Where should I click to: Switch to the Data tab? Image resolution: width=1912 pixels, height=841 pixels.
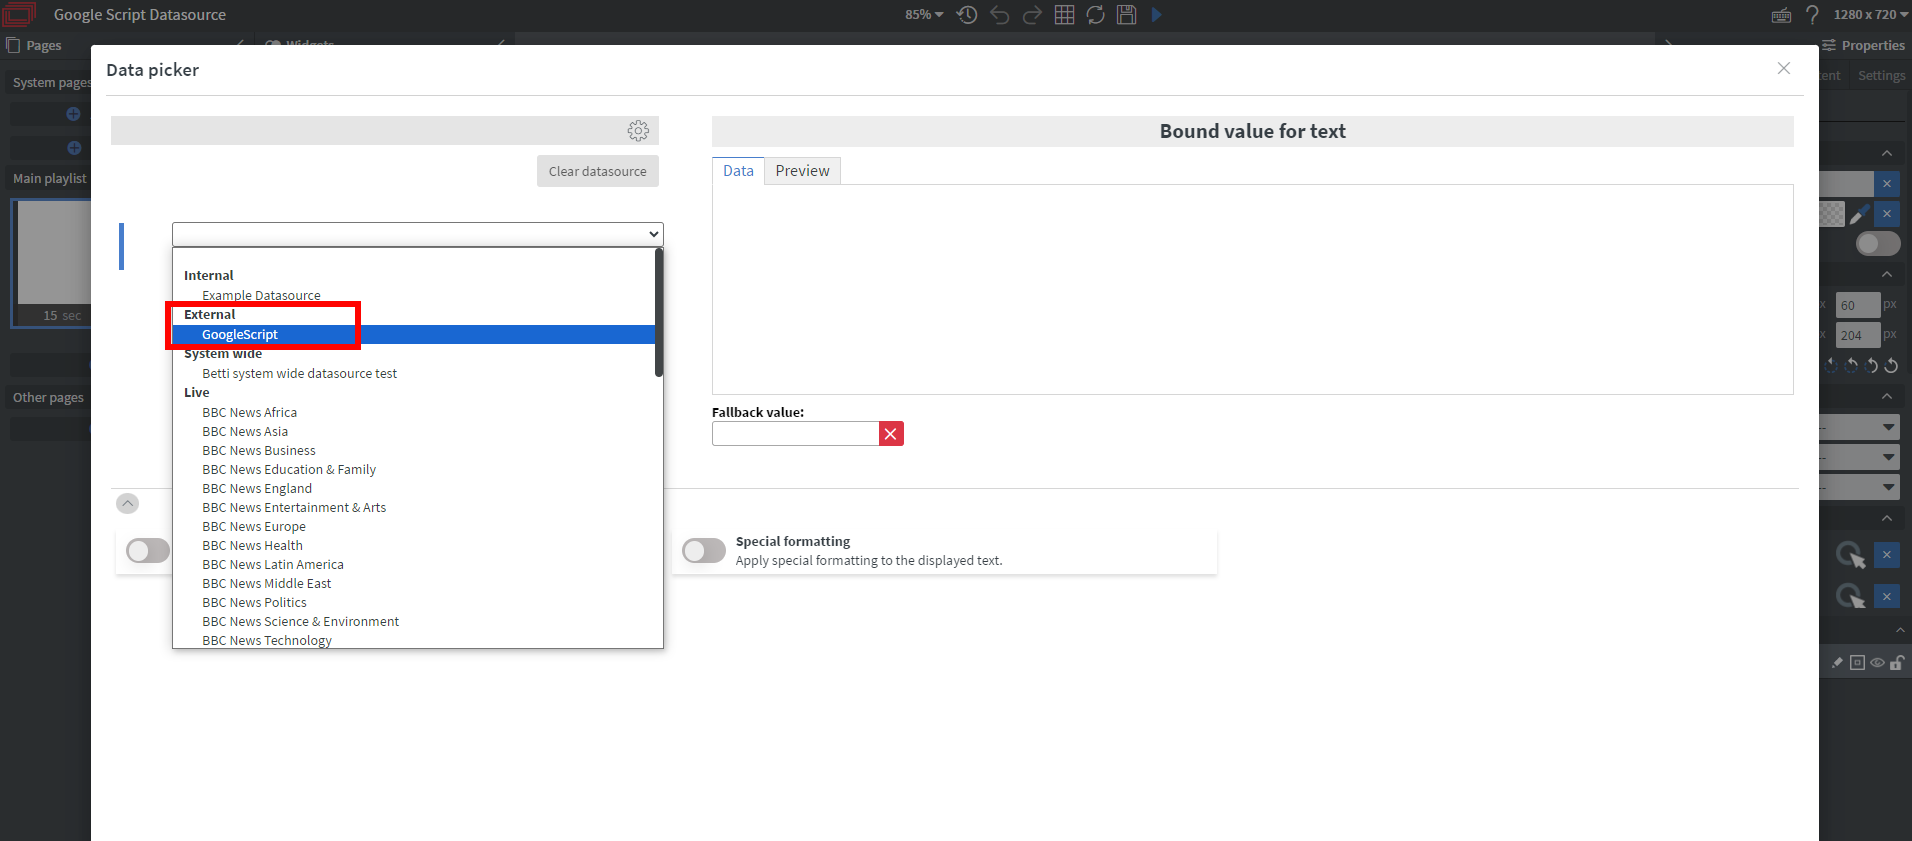738,171
